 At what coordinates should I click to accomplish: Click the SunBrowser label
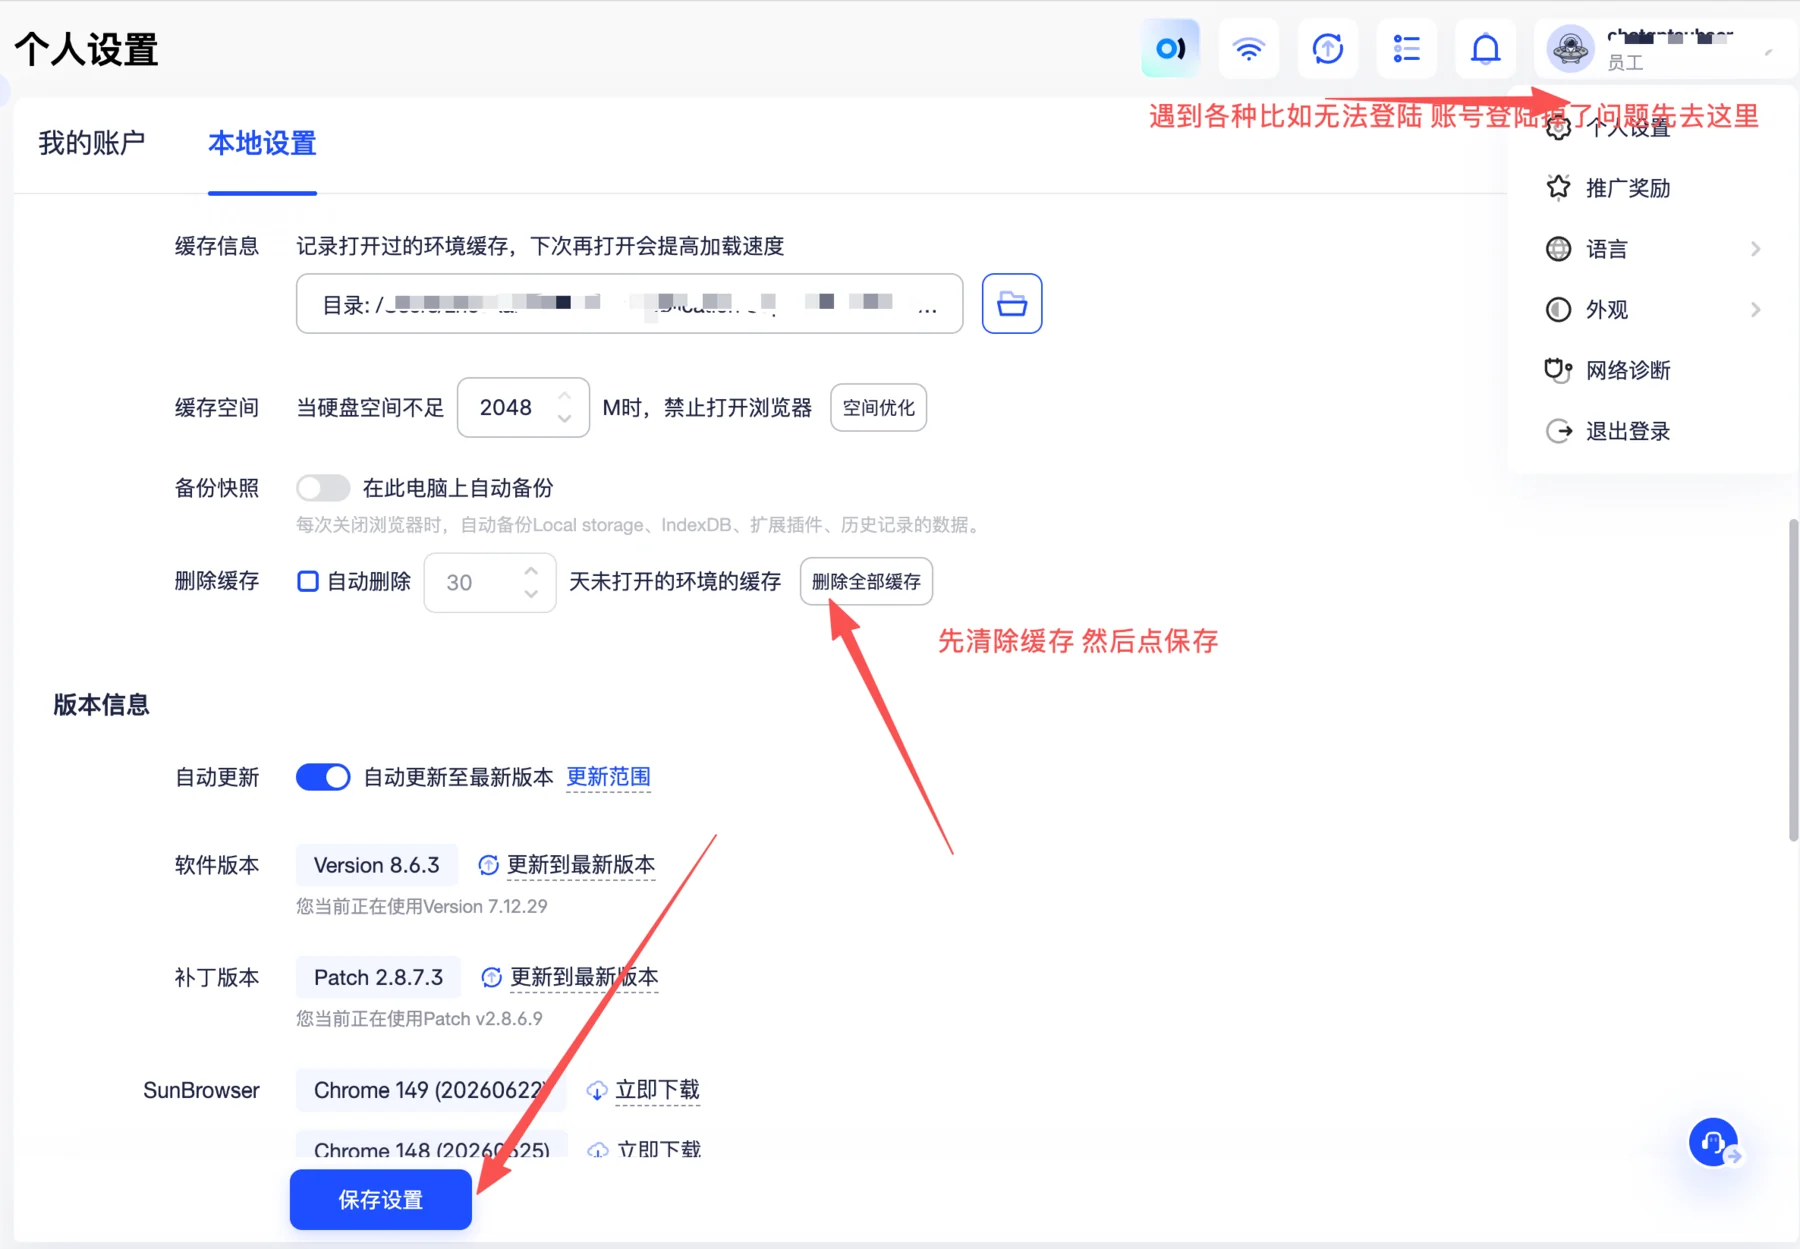pos(201,1090)
